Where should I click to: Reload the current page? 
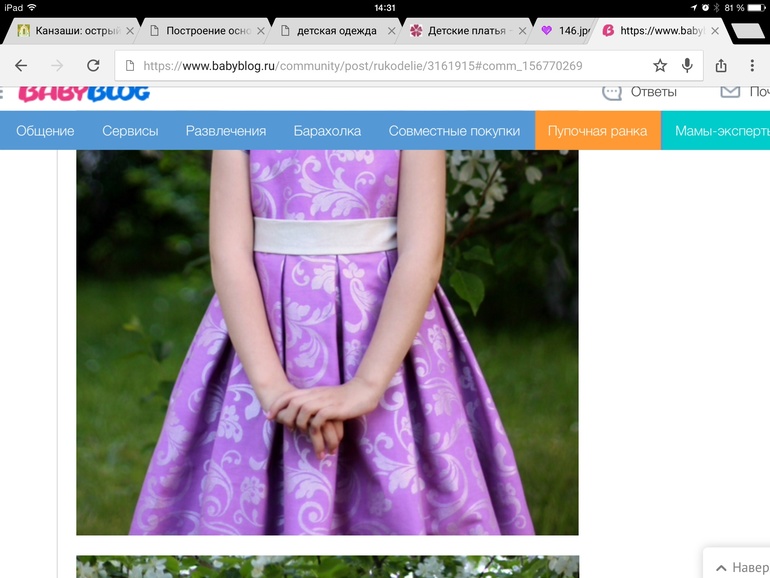pyautogui.click(x=93, y=66)
